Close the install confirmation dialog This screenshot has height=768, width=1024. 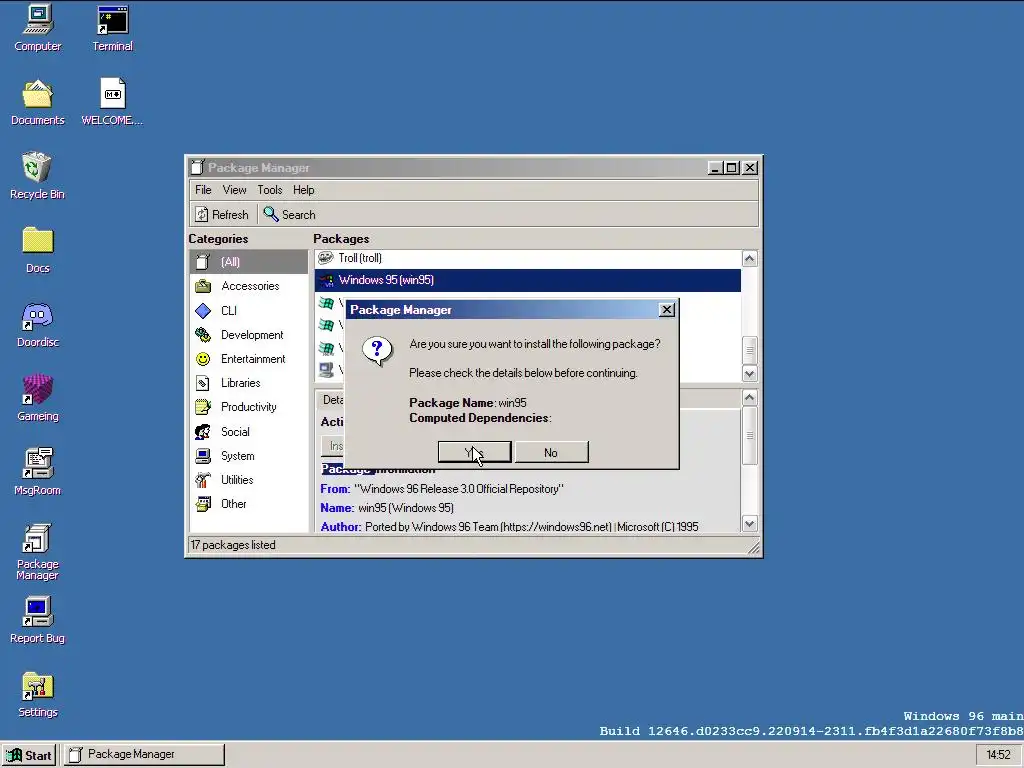point(666,310)
